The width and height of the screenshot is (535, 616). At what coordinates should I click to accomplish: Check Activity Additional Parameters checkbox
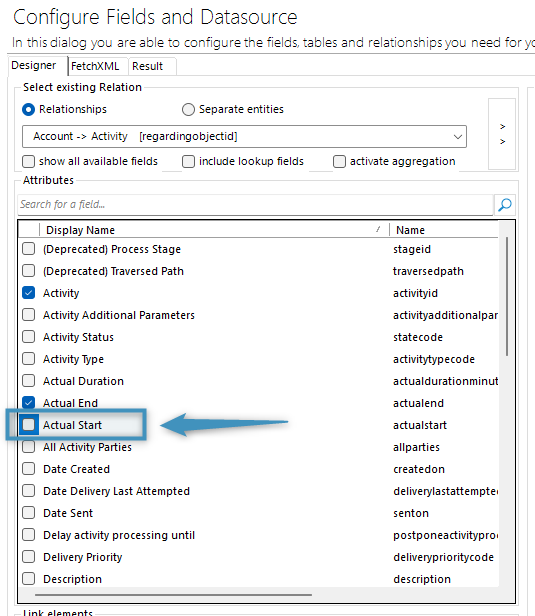28,315
